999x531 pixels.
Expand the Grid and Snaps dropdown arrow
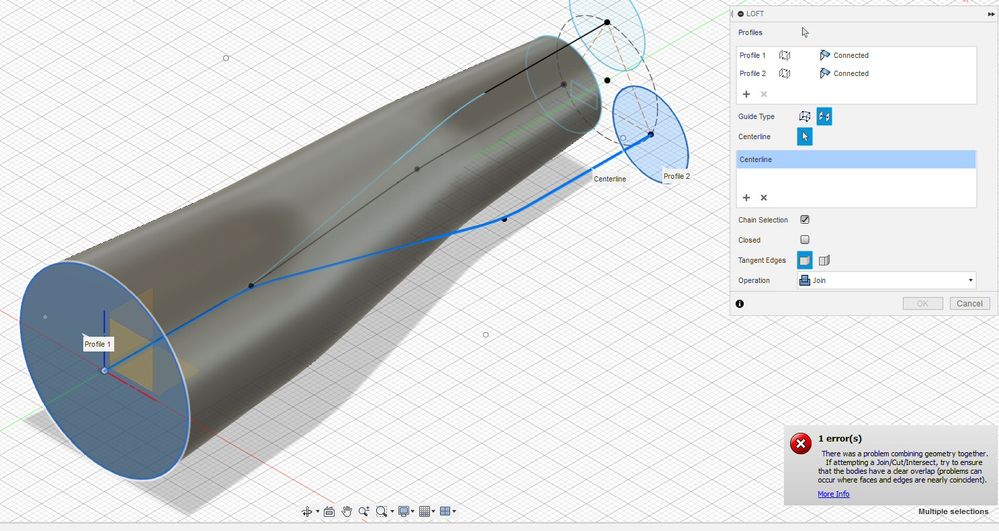pyautogui.click(x=433, y=511)
